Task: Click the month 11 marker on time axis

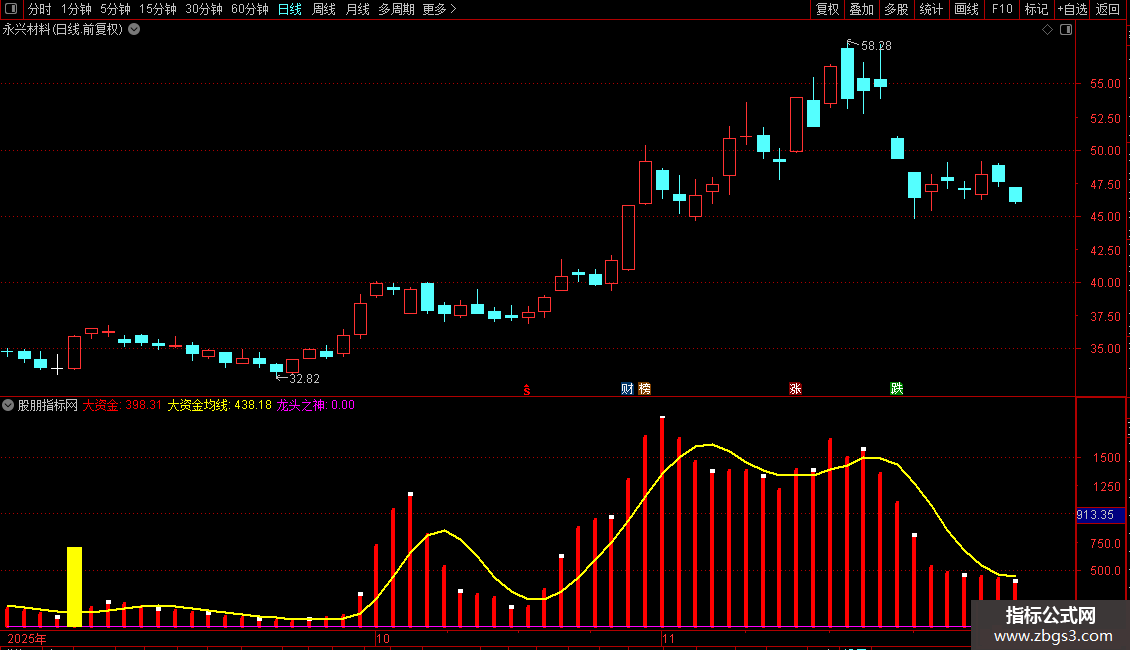Action: (x=668, y=638)
